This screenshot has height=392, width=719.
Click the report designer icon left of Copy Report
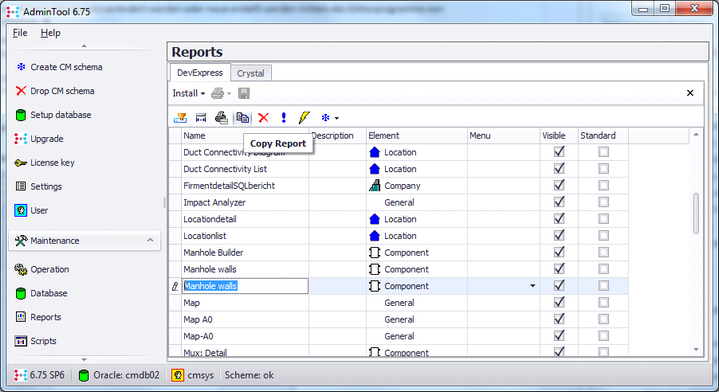point(221,118)
